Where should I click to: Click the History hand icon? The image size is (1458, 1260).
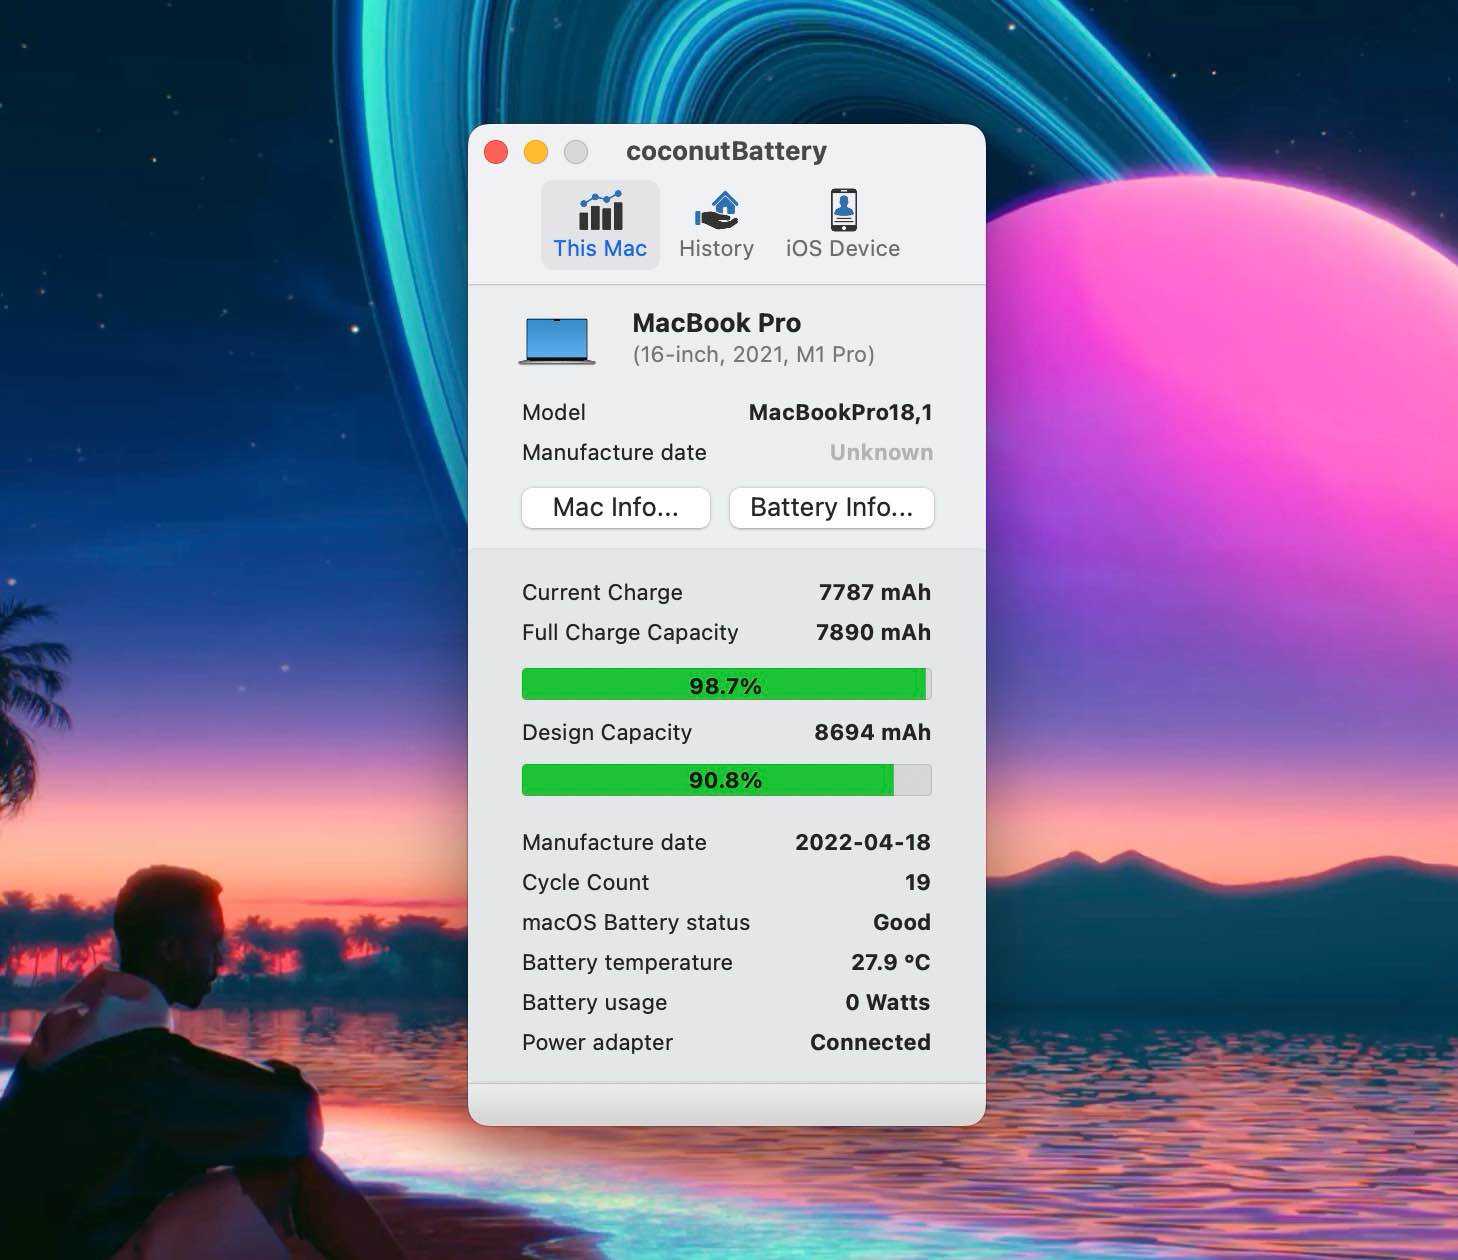click(x=716, y=208)
